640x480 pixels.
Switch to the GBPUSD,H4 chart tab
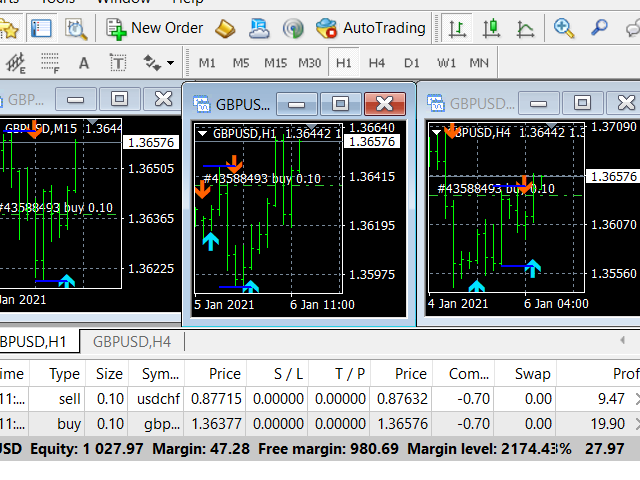pos(132,342)
